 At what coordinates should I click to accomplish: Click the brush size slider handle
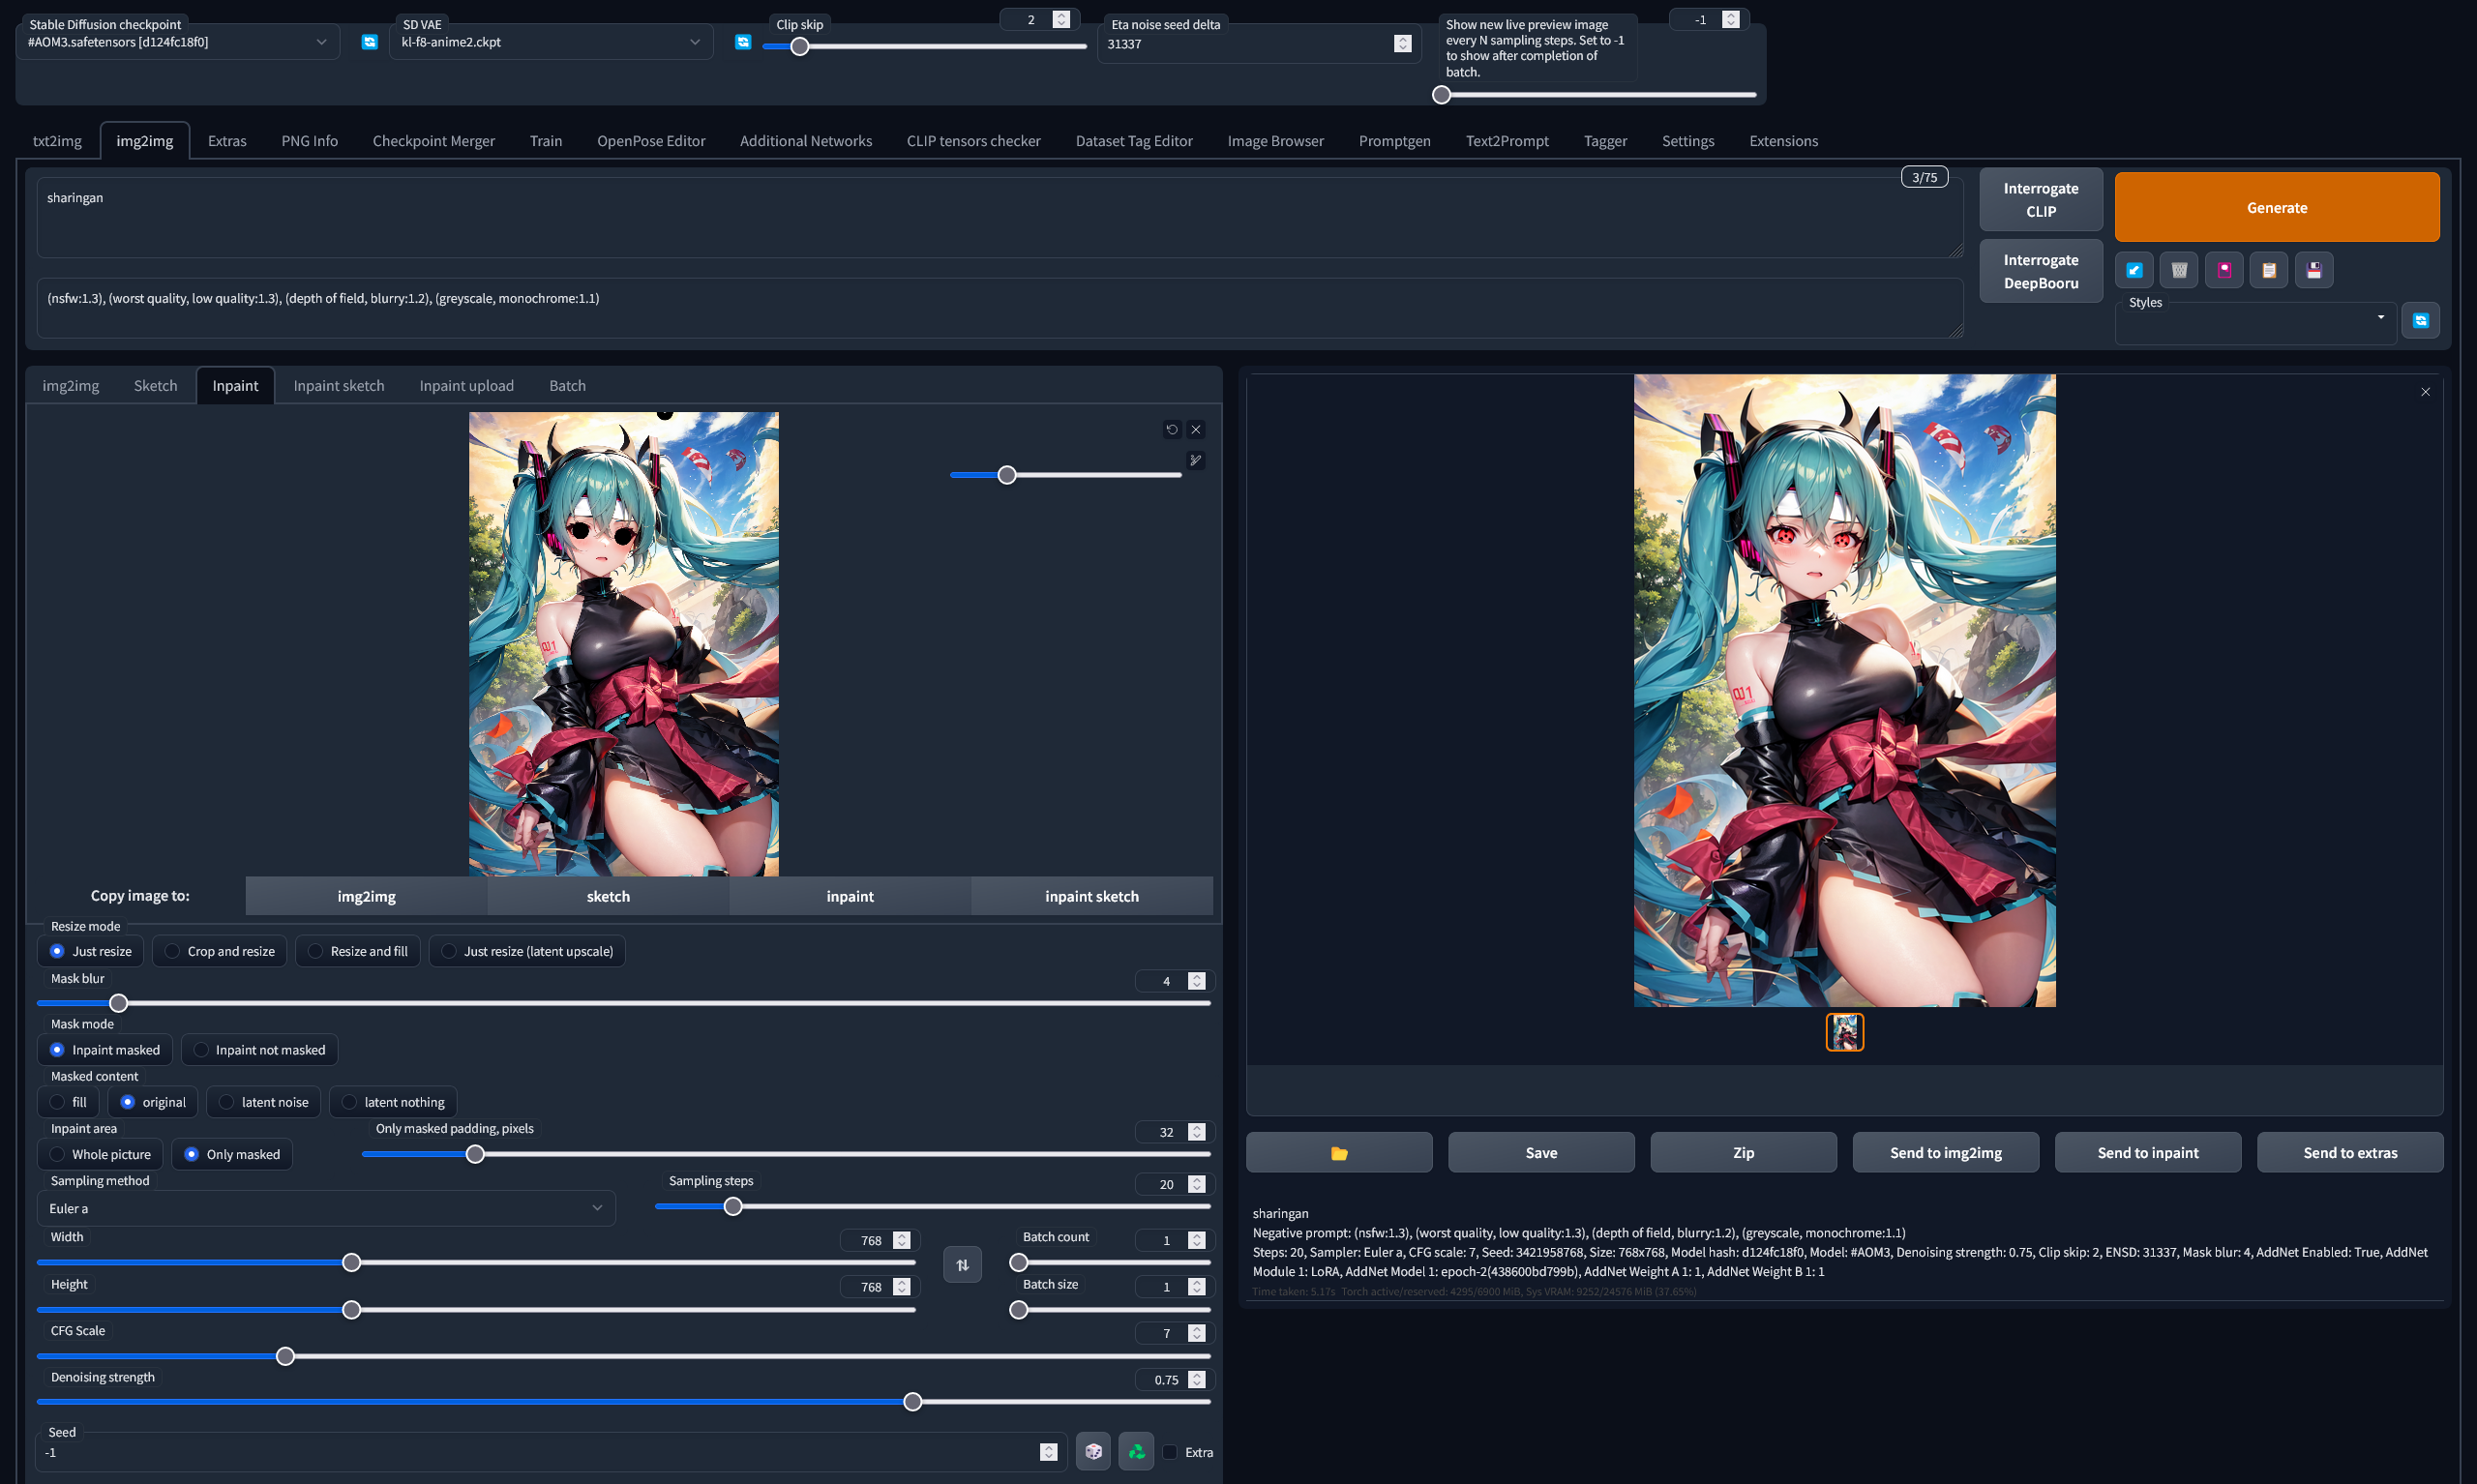pos(1007,475)
